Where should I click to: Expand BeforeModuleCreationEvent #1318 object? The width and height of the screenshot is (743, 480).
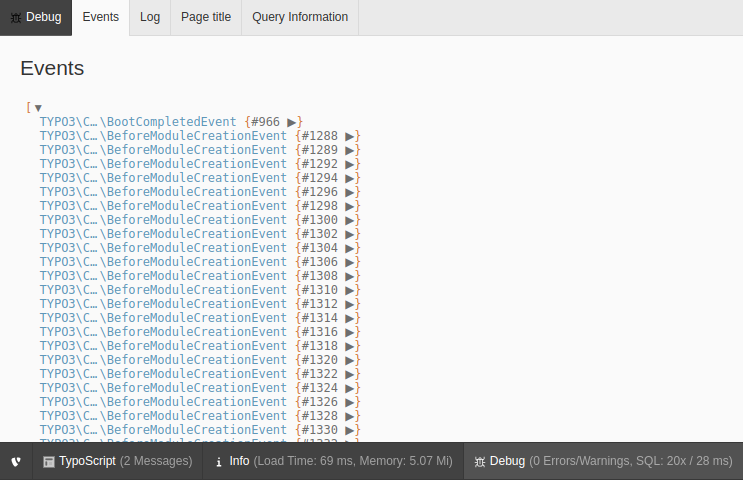tap(350, 346)
